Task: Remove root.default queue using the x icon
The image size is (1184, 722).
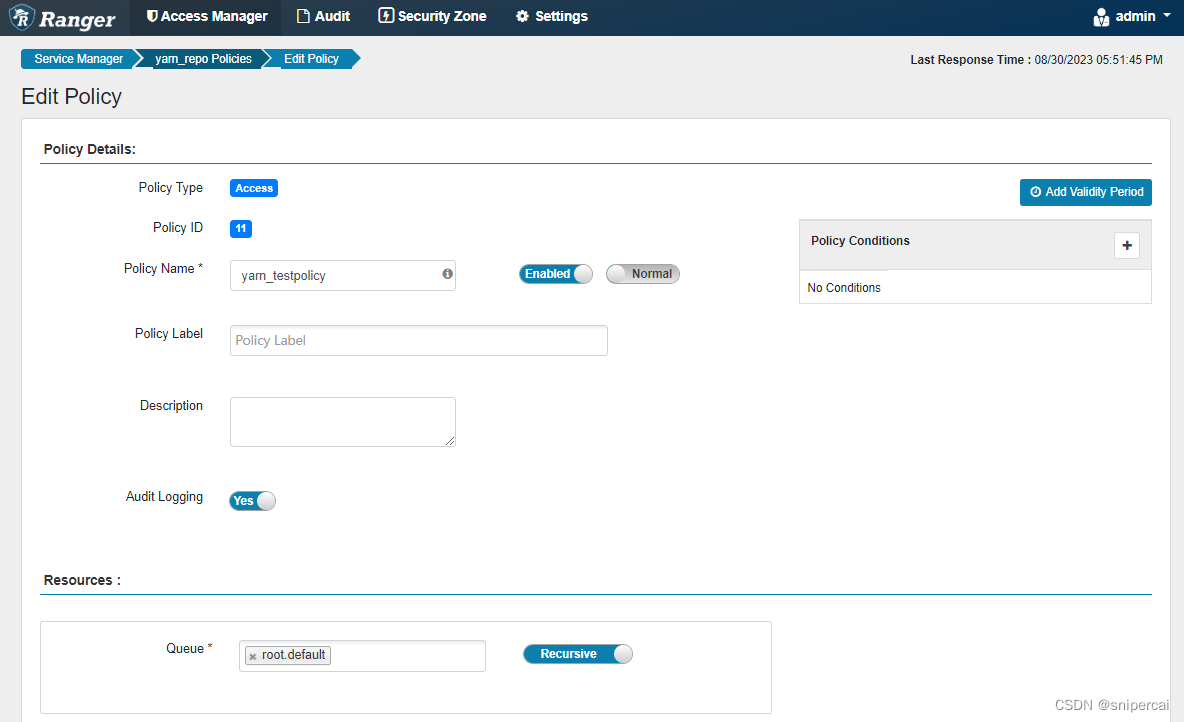Action: pyautogui.click(x=252, y=655)
